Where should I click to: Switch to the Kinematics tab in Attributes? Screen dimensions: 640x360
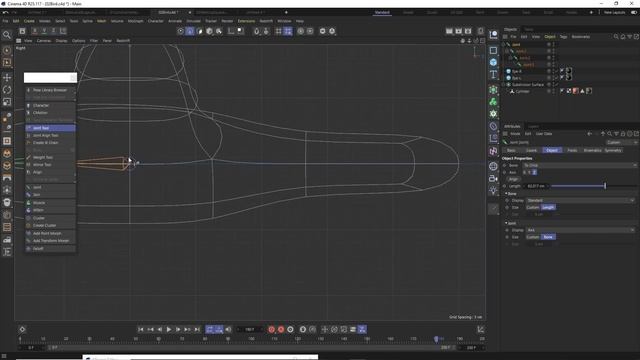(592, 150)
